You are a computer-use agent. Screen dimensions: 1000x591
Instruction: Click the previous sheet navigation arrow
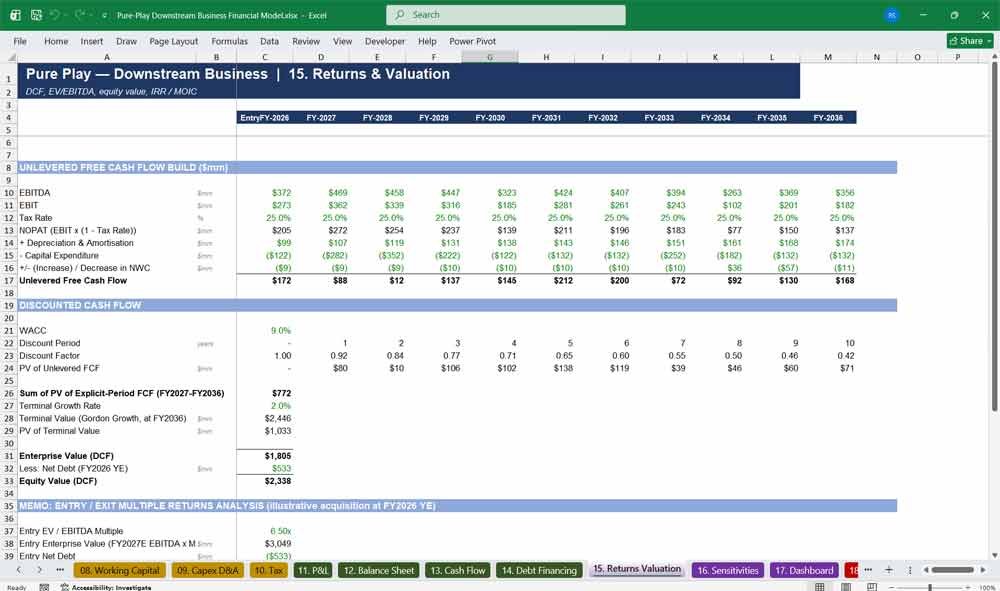(x=19, y=570)
